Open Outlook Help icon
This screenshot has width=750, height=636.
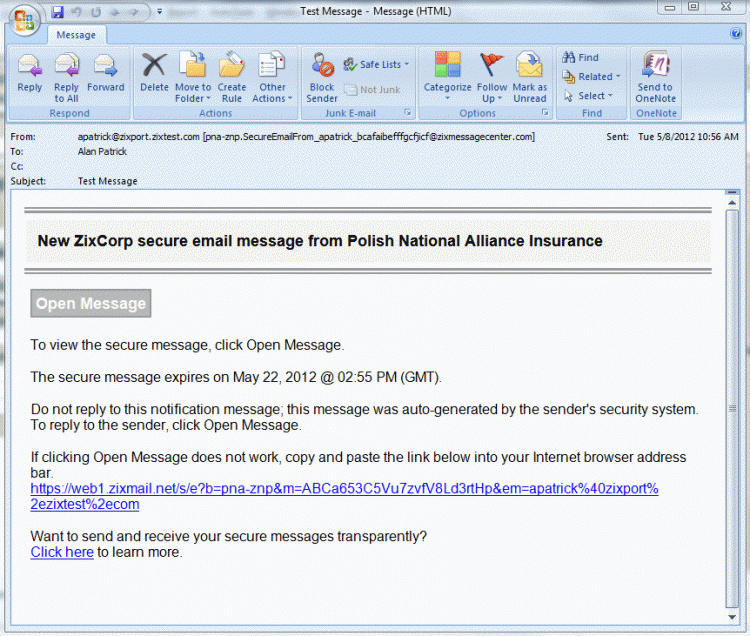pos(736,33)
